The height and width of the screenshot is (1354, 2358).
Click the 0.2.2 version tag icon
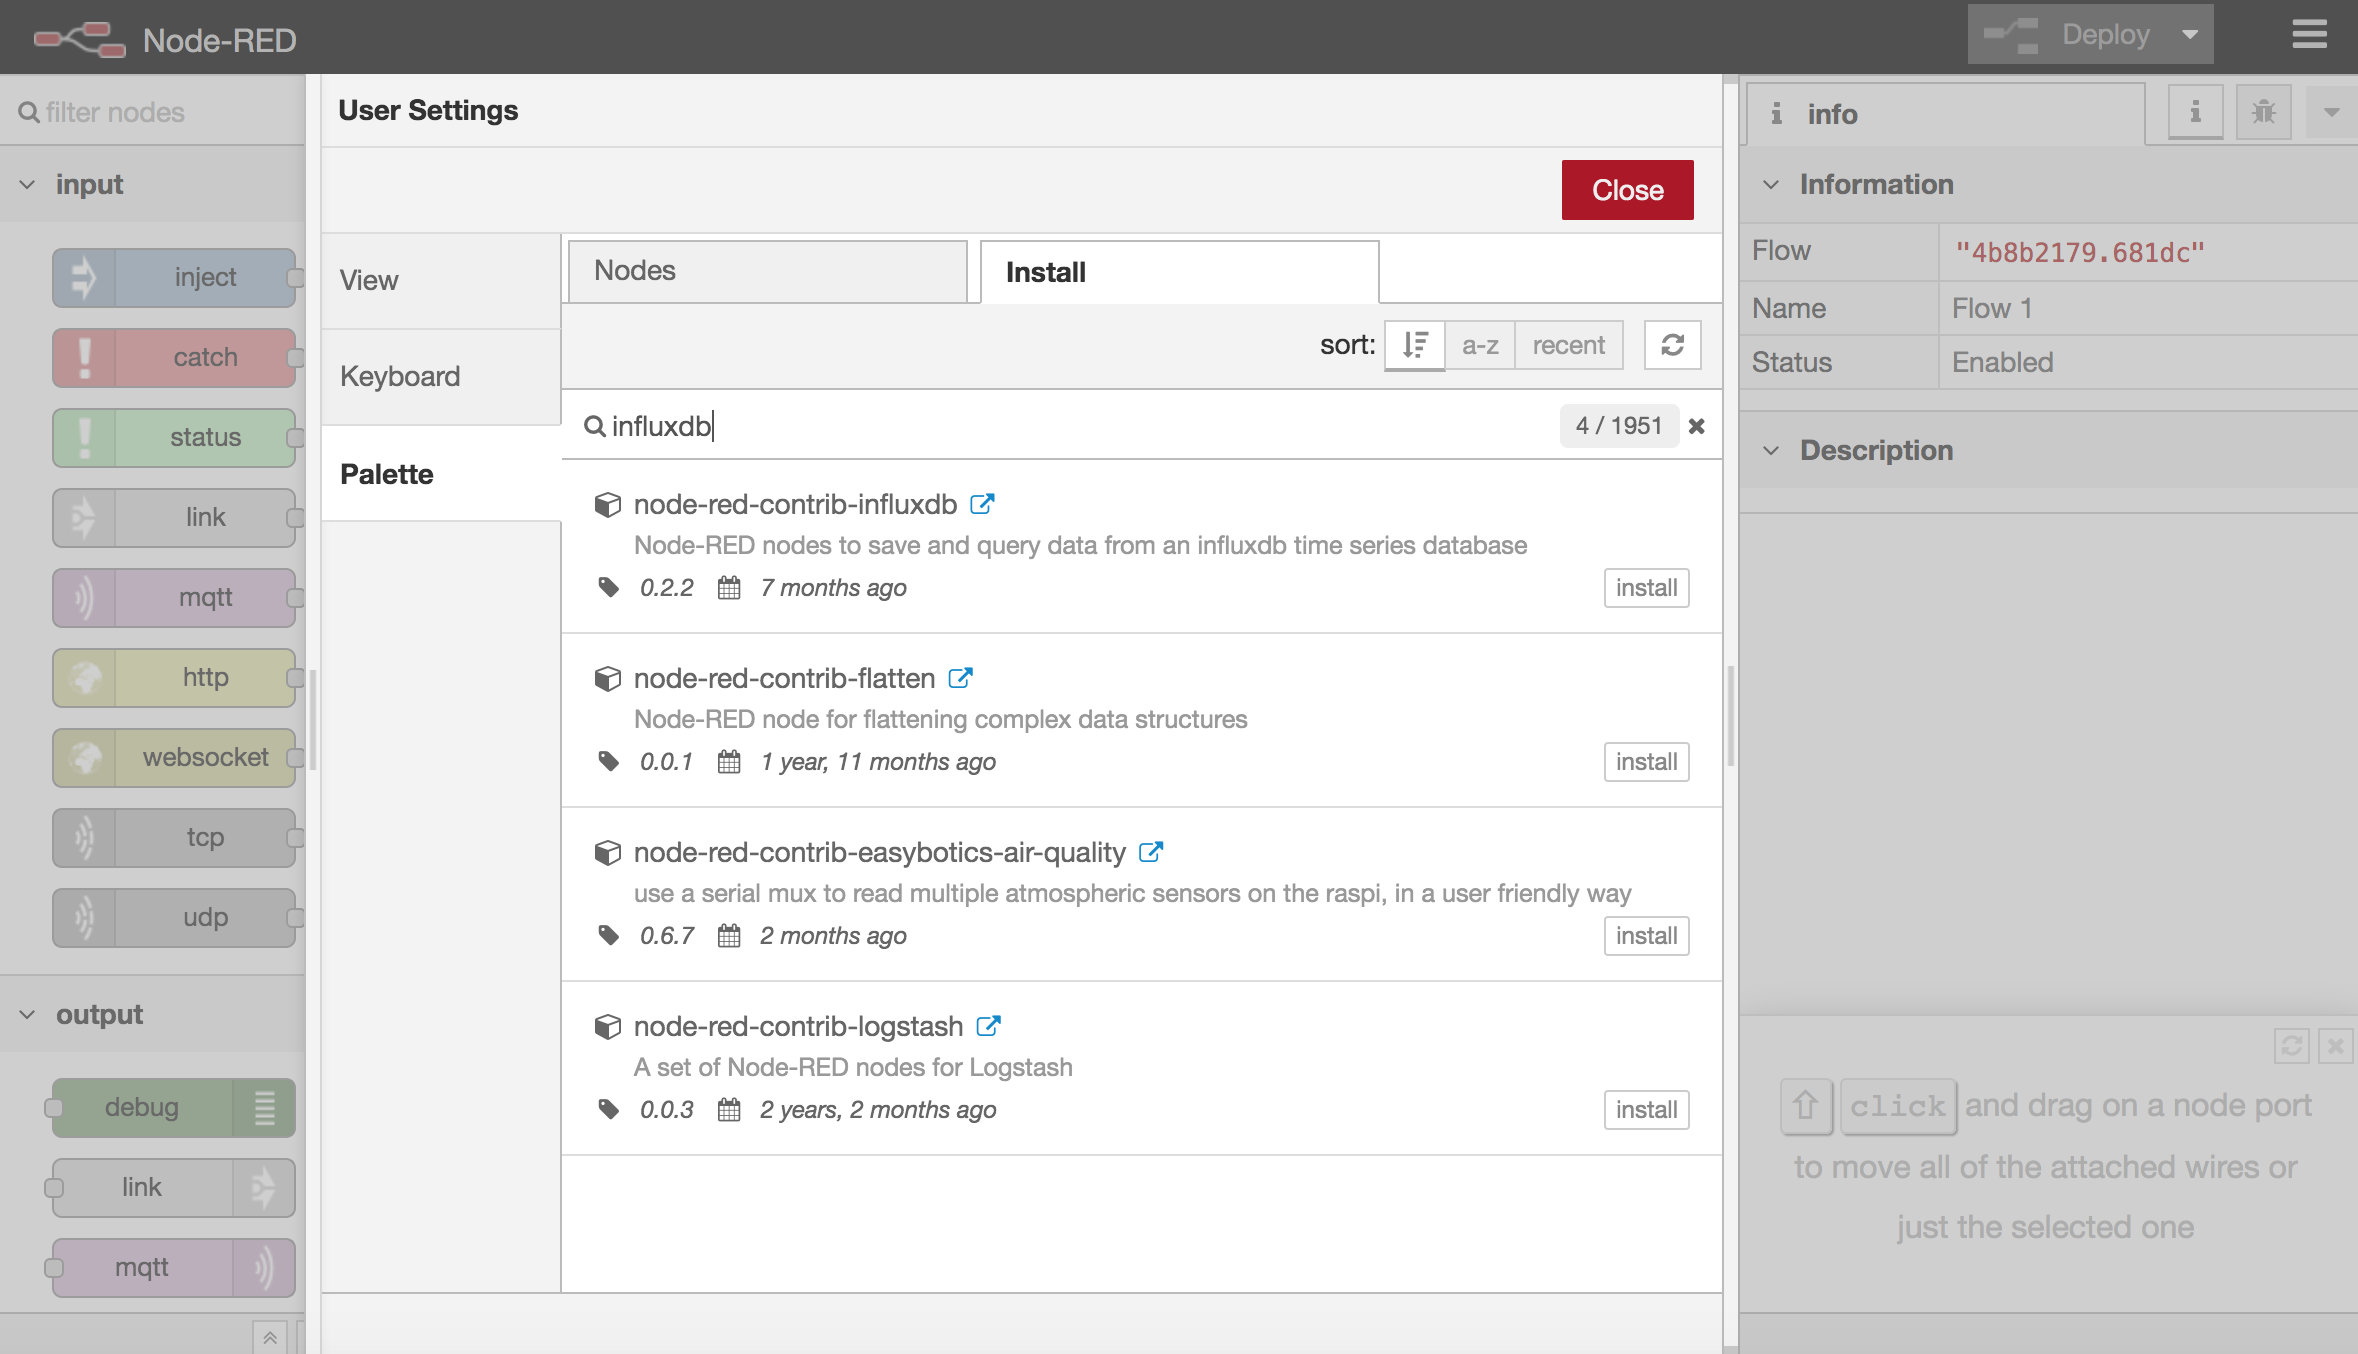click(x=608, y=587)
